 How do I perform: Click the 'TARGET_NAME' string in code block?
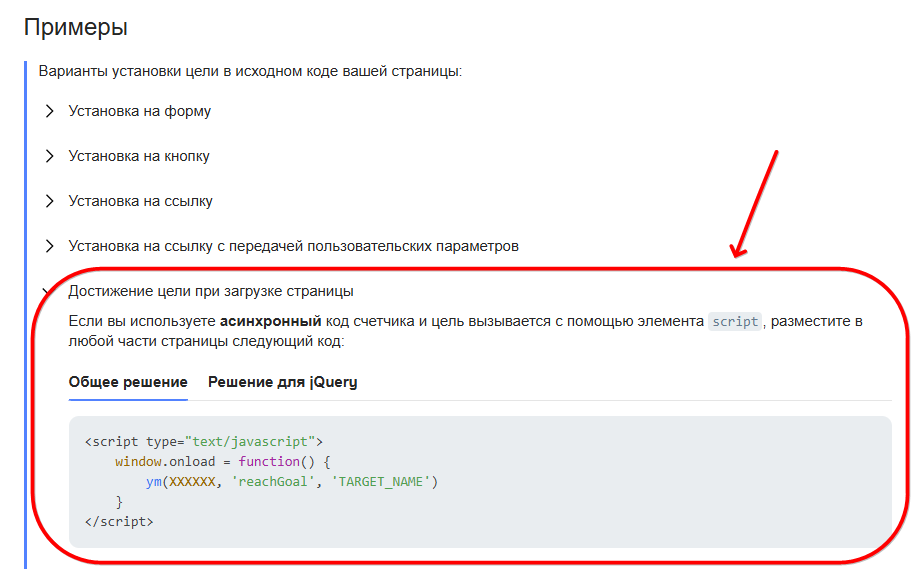tap(385, 482)
